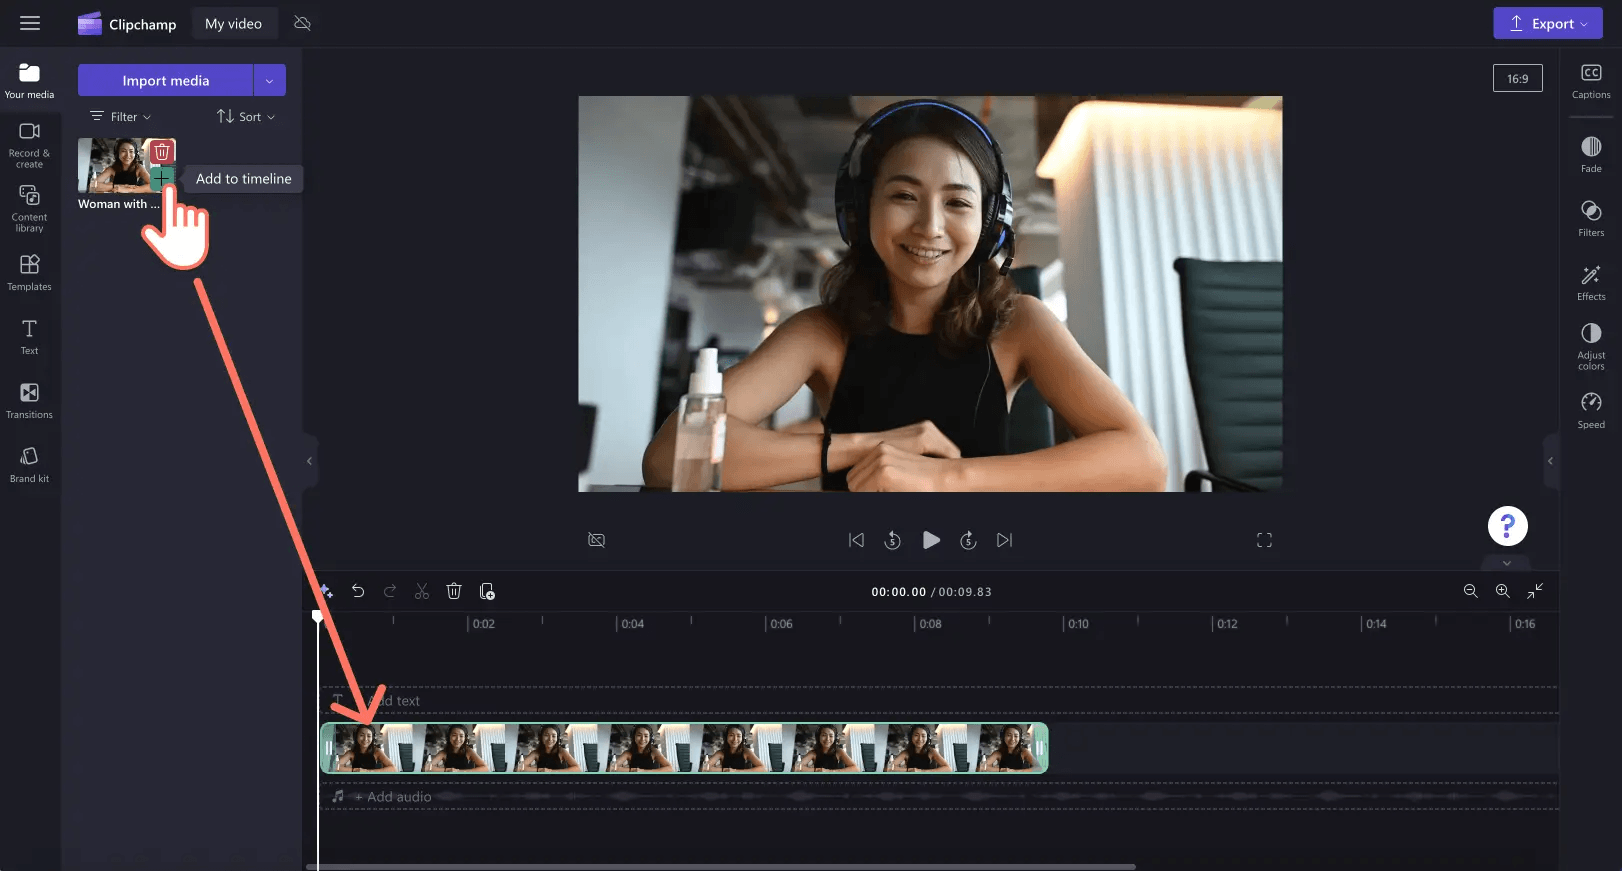Open the Filters panel

click(1590, 218)
